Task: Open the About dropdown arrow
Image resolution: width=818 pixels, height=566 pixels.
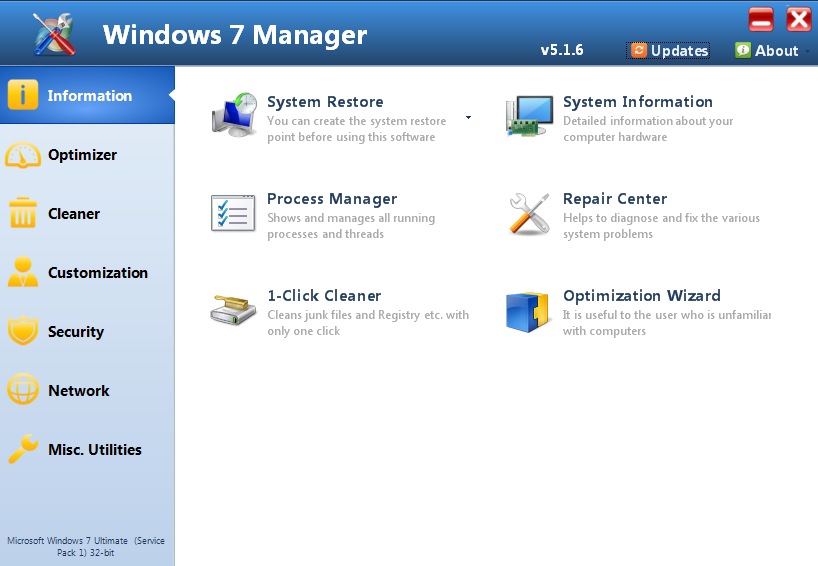Action: [808, 51]
